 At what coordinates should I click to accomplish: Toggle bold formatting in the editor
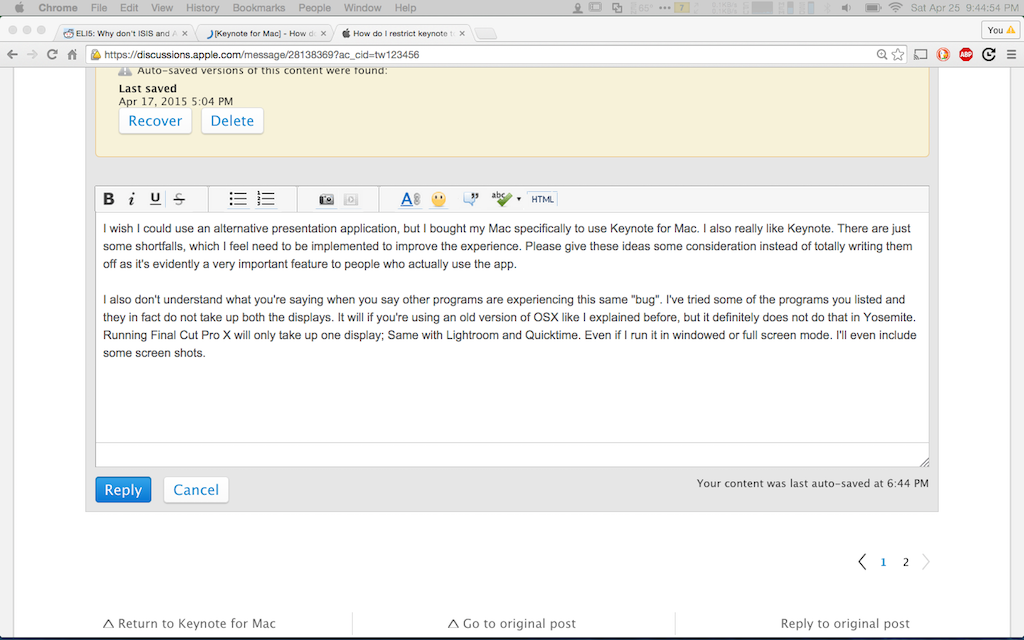pos(109,199)
